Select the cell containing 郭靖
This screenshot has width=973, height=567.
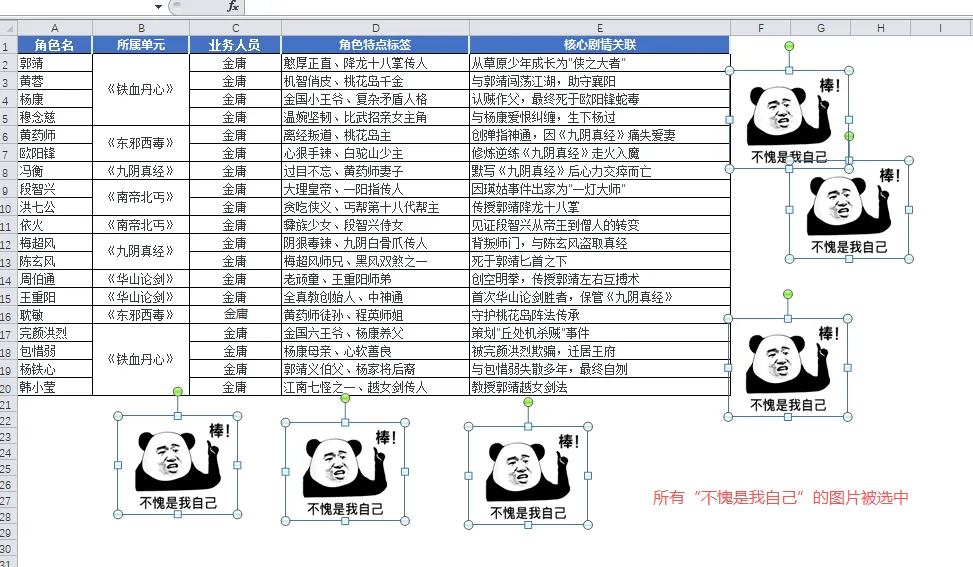coord(55,63)
